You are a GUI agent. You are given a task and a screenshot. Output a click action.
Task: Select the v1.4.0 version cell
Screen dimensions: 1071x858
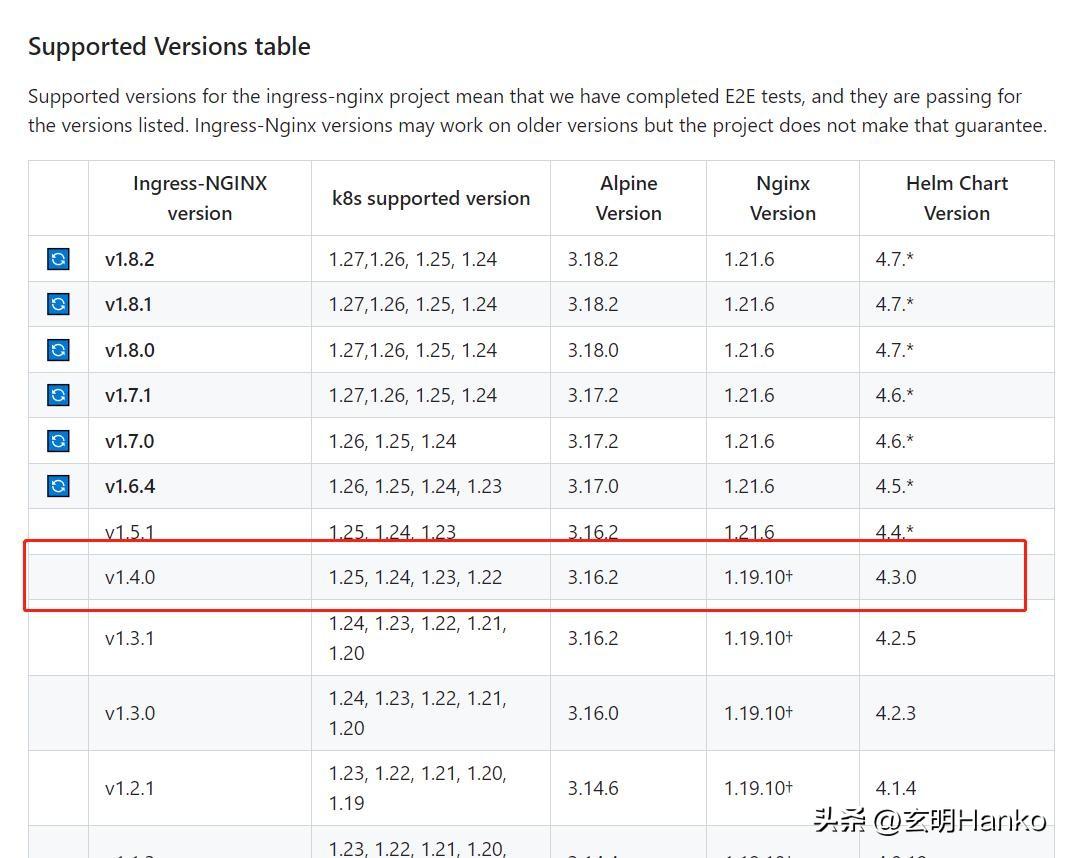[x=130, y=577]
